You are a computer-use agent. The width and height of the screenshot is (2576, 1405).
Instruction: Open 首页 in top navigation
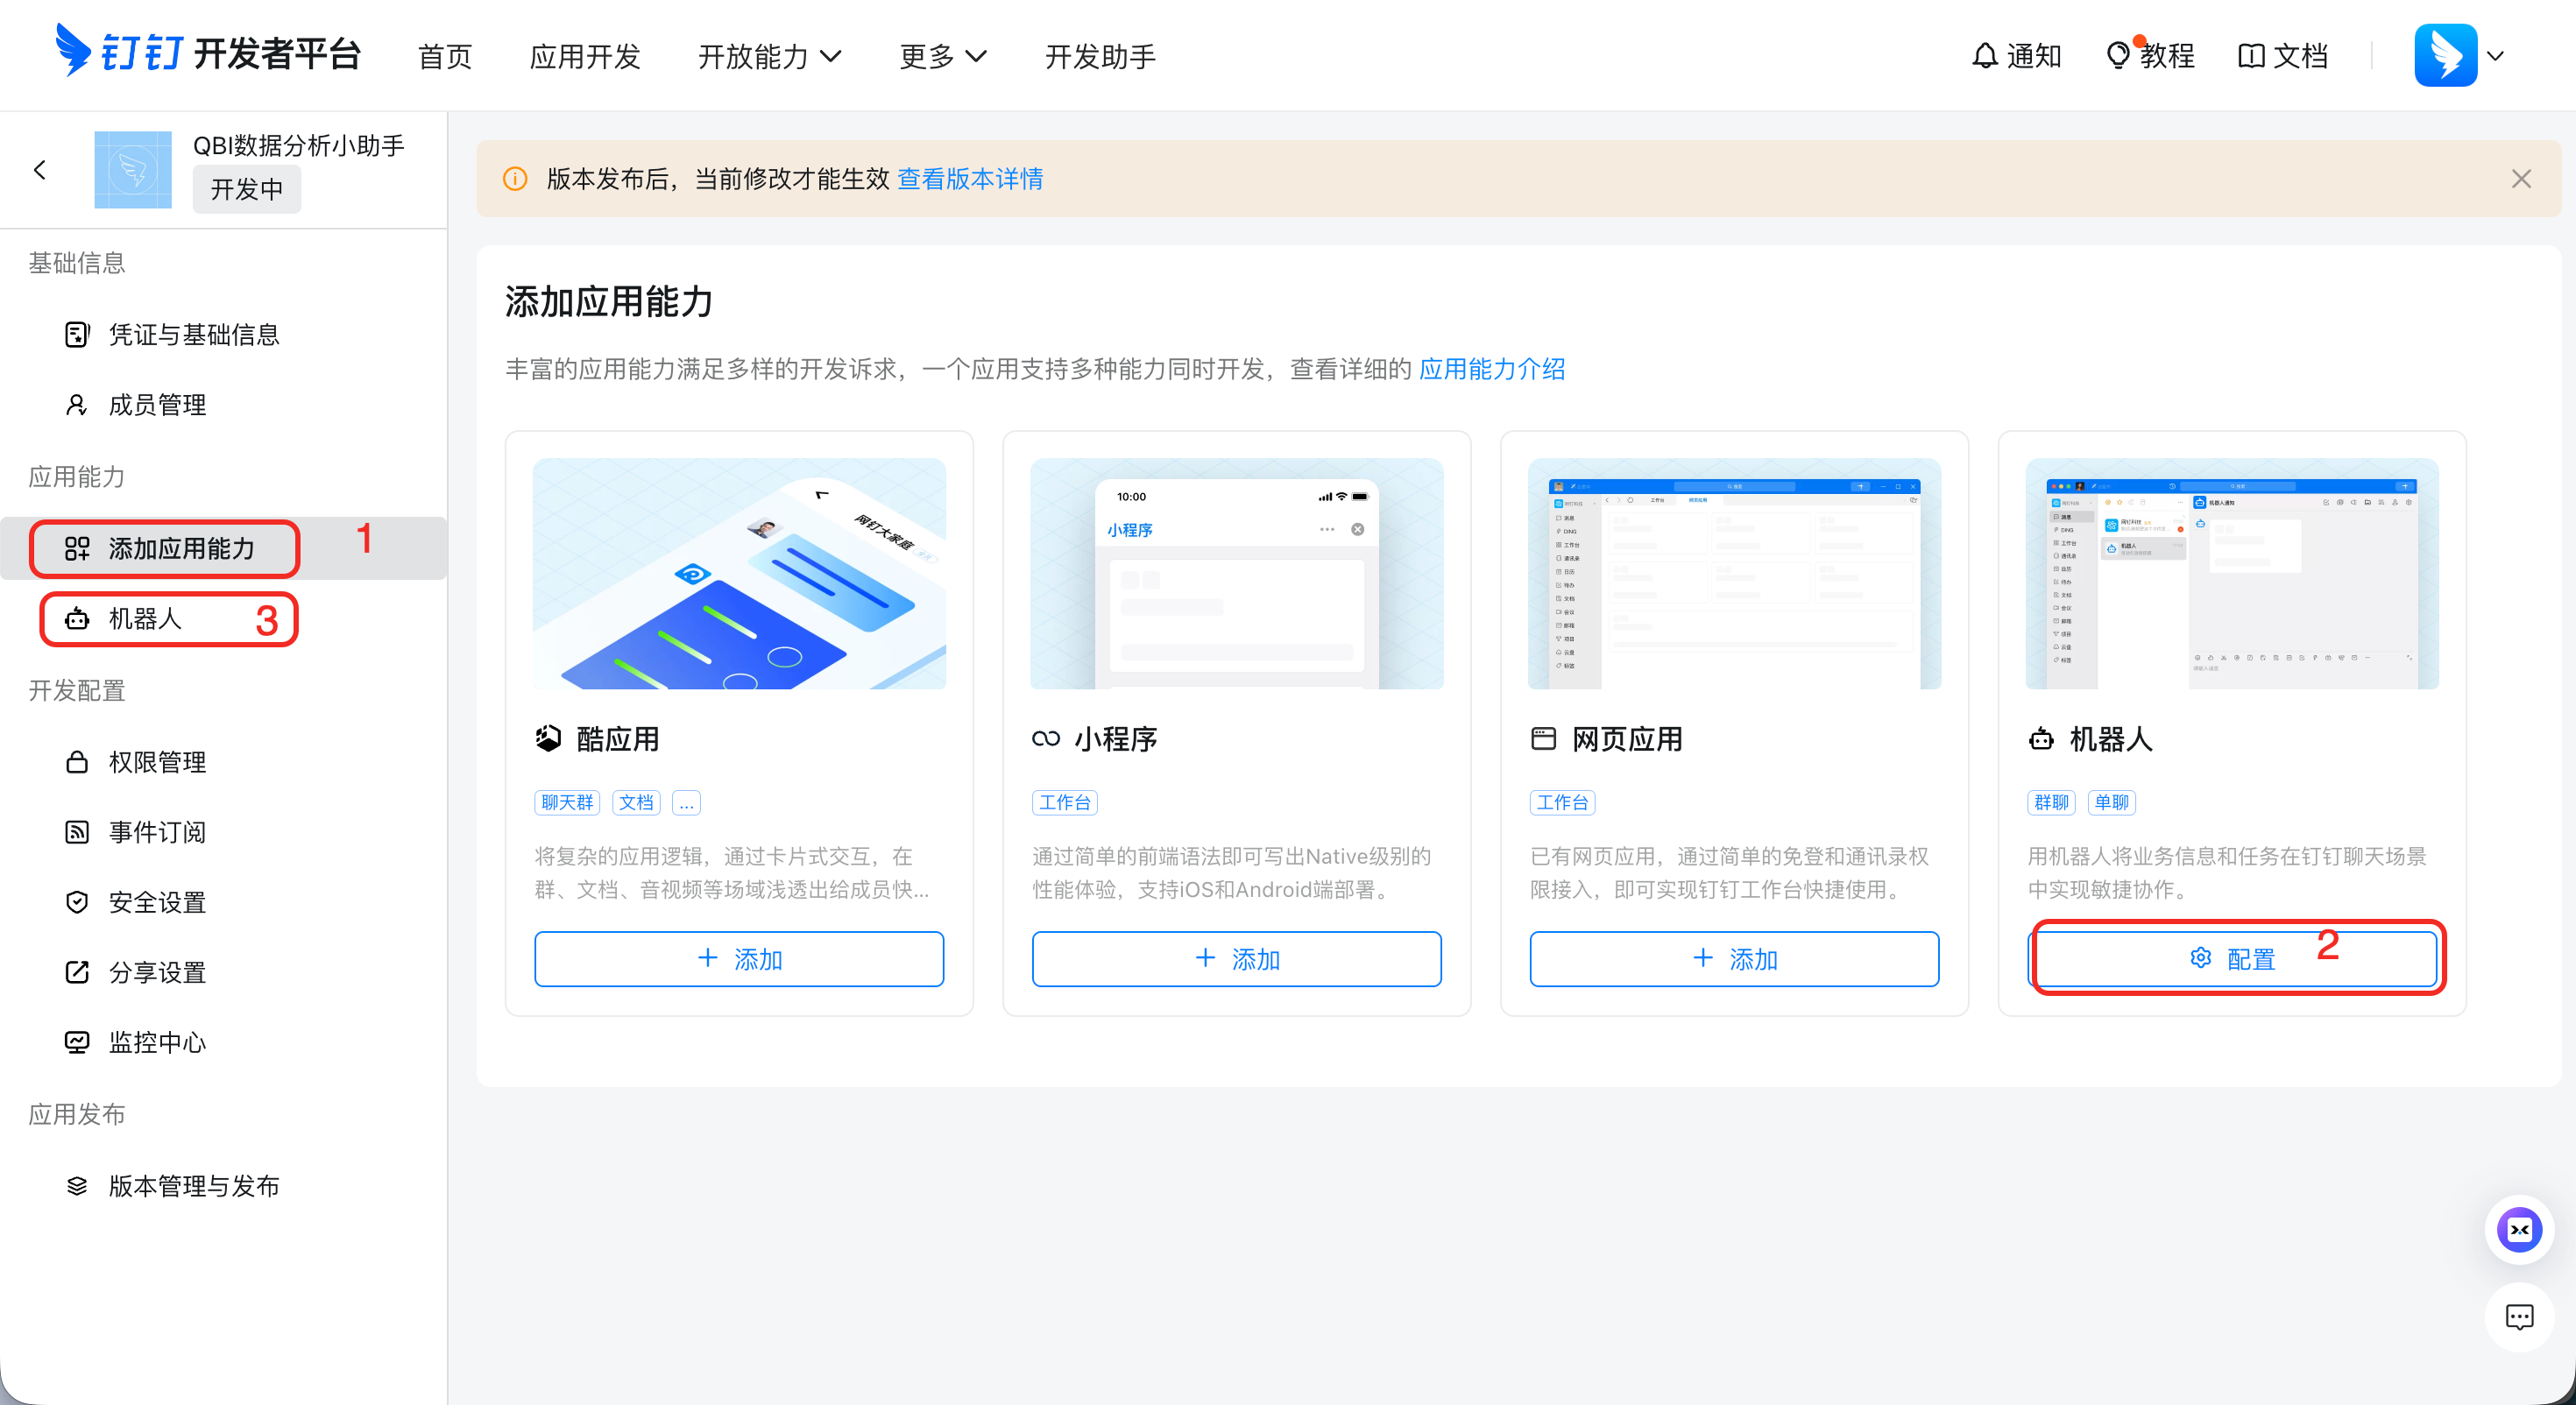445,56
